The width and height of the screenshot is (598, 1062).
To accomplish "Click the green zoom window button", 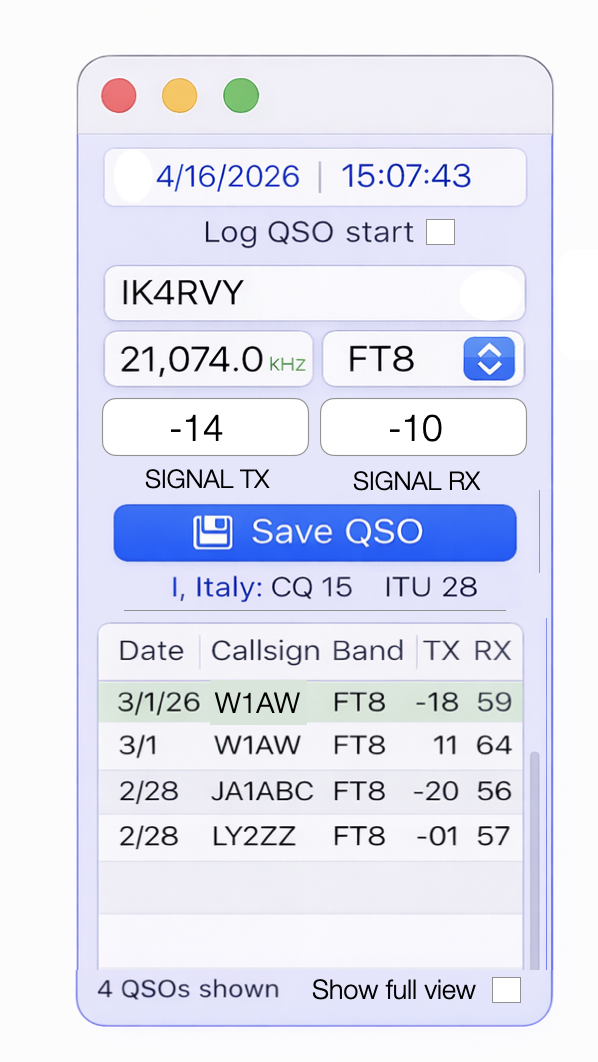I will pyautogui.click(x=241, y=95).
